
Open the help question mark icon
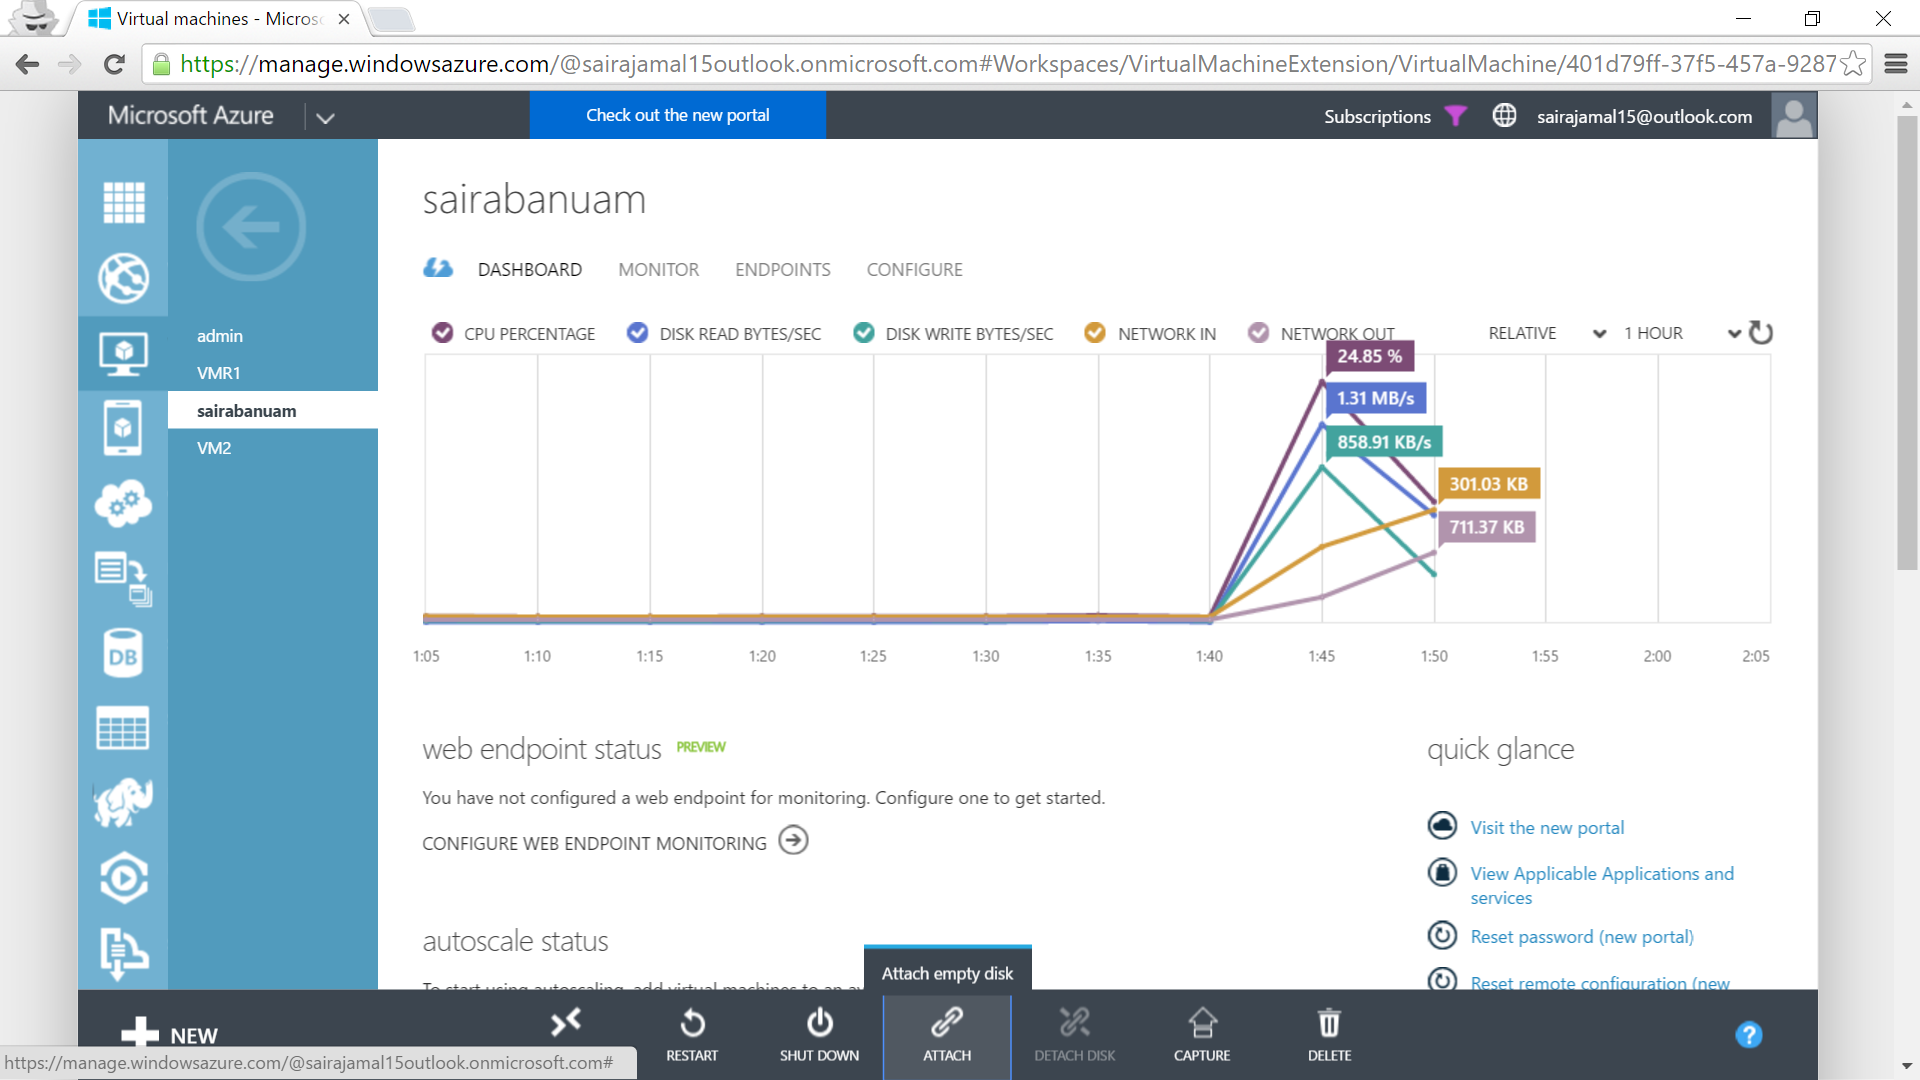pyautogui.click(x=1748, y=1035)
